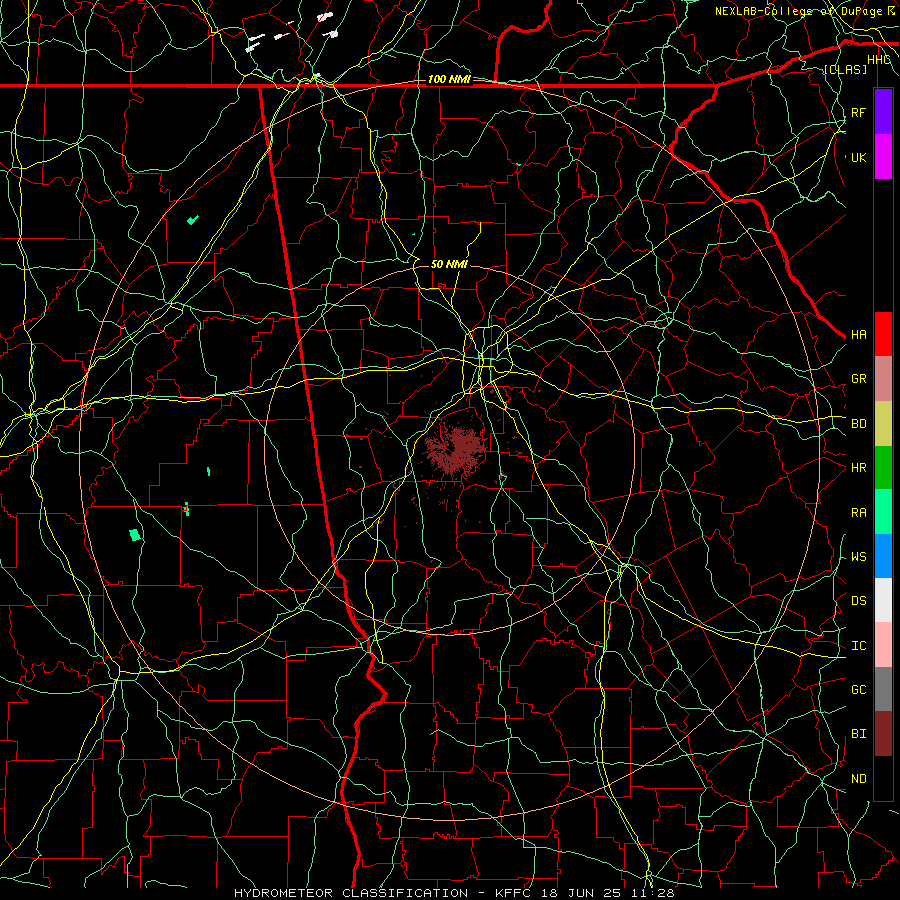The height and width of the screenshot is (900, 900).
Task: Click the ND black legend swatch
Action: pyautogui.click(x=883, y=778)
